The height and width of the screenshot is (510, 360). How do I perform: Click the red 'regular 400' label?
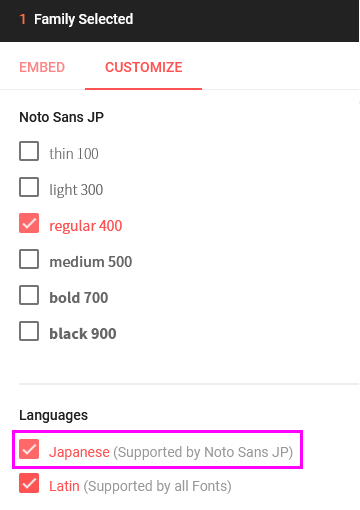click(x=86, y=226)
